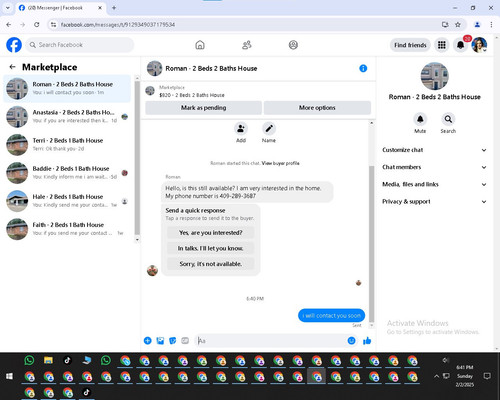Focus the Search Facebook field

pyautogui.click(x=80, y=45)
